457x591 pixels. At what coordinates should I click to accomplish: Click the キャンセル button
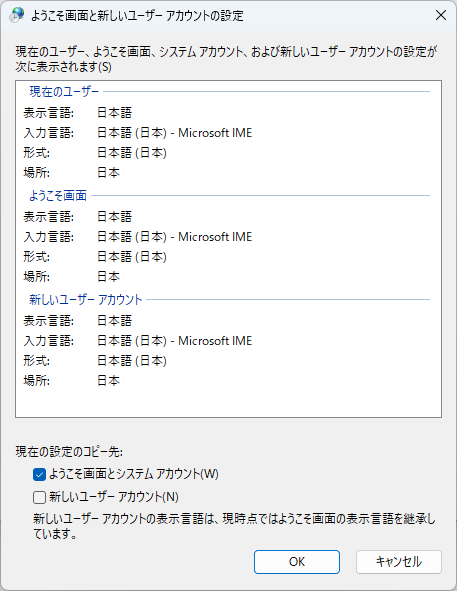(x=399, y=562)
